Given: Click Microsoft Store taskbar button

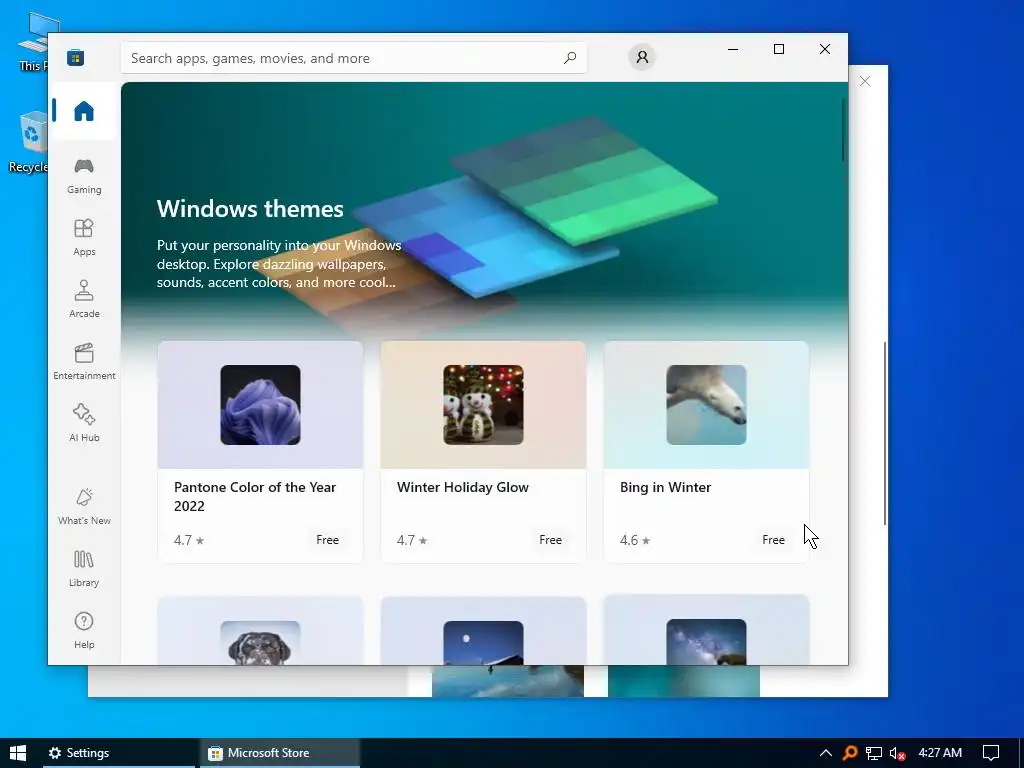Looking at the screenshot, I should tap(280, 753).
